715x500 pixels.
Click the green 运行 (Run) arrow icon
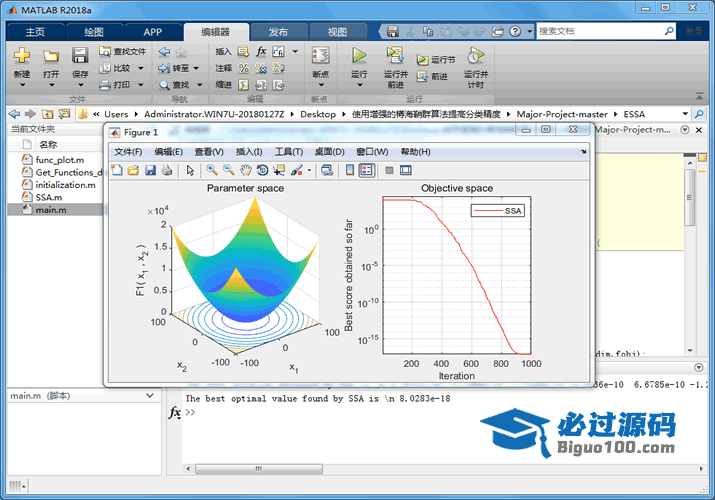pos(359,55)
